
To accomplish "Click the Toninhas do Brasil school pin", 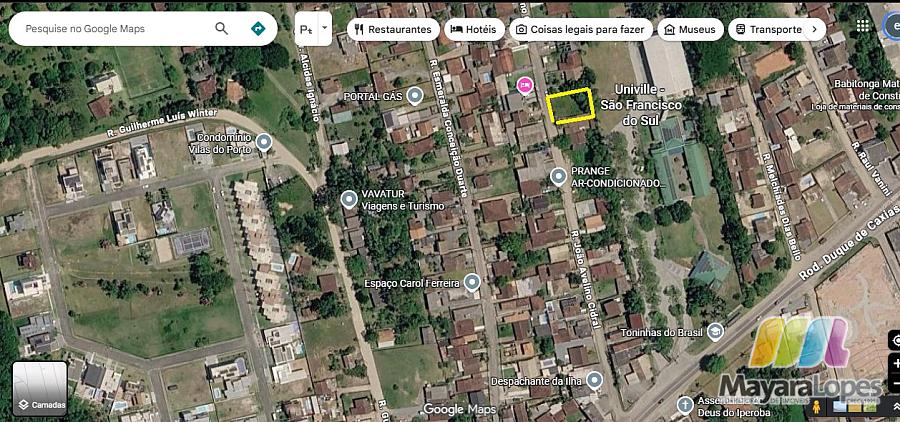I will coord(715,332).
